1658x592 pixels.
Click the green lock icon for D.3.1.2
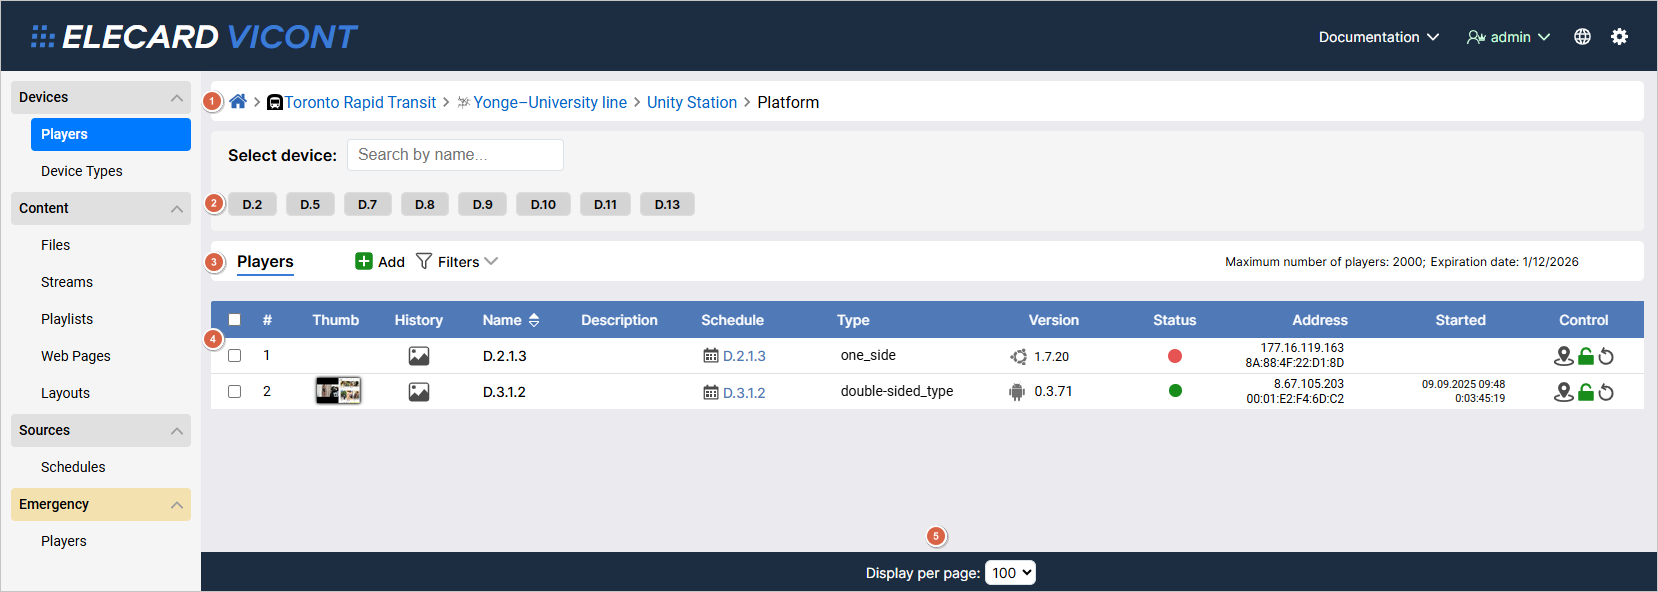[1586, 392]
